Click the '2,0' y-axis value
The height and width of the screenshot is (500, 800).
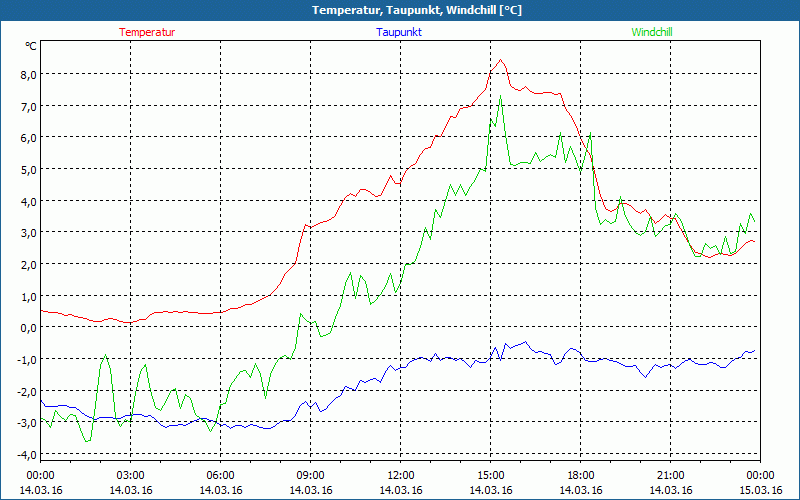tap(29, 264)
